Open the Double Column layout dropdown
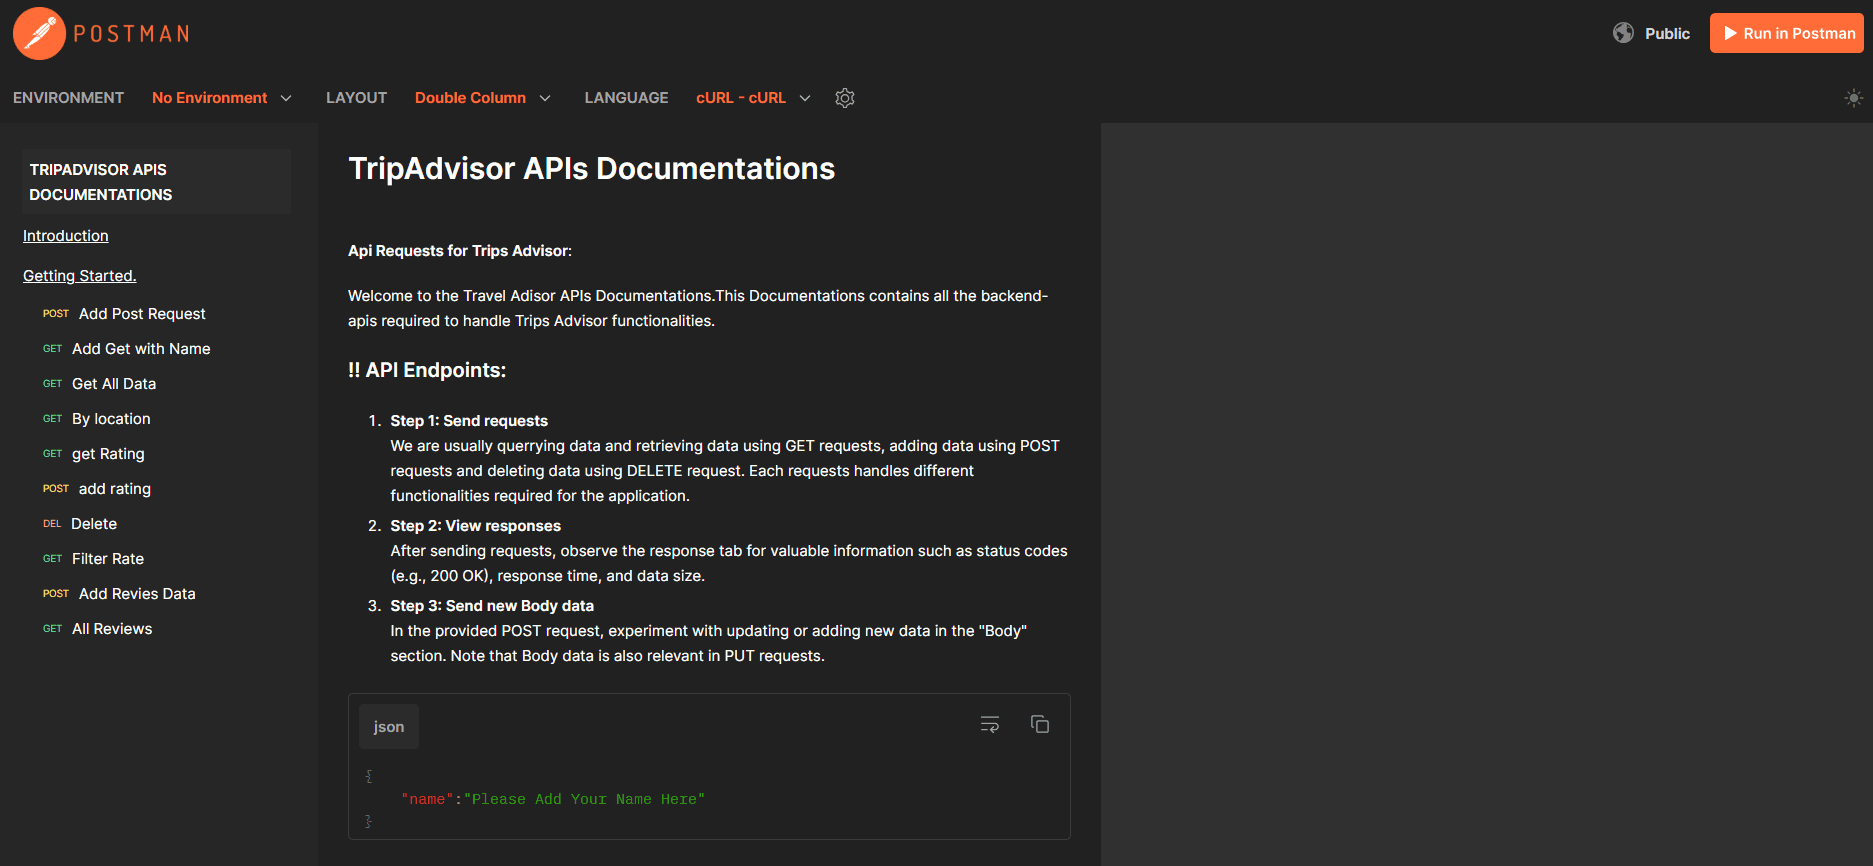1873x866 pixels. tap(483, 98)
